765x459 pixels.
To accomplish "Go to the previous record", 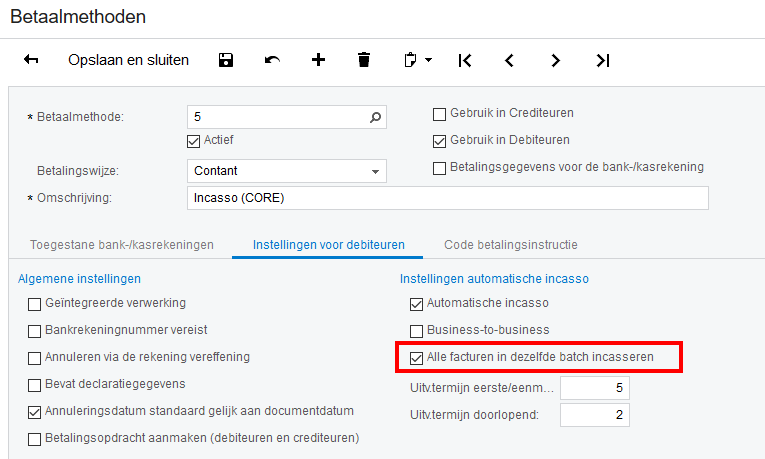I will 509,60.
